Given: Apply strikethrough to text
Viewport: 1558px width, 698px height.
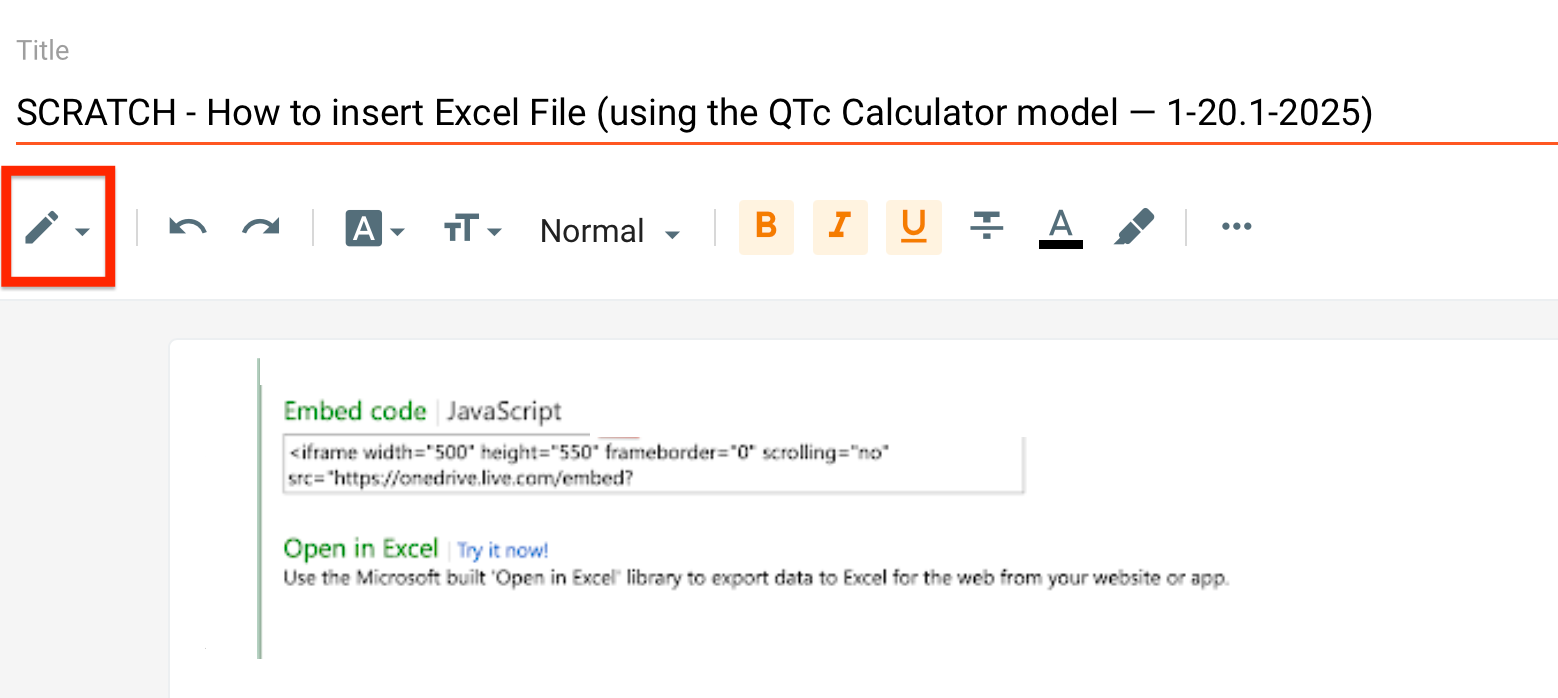Looking at the screenshot, I should 987,227.
